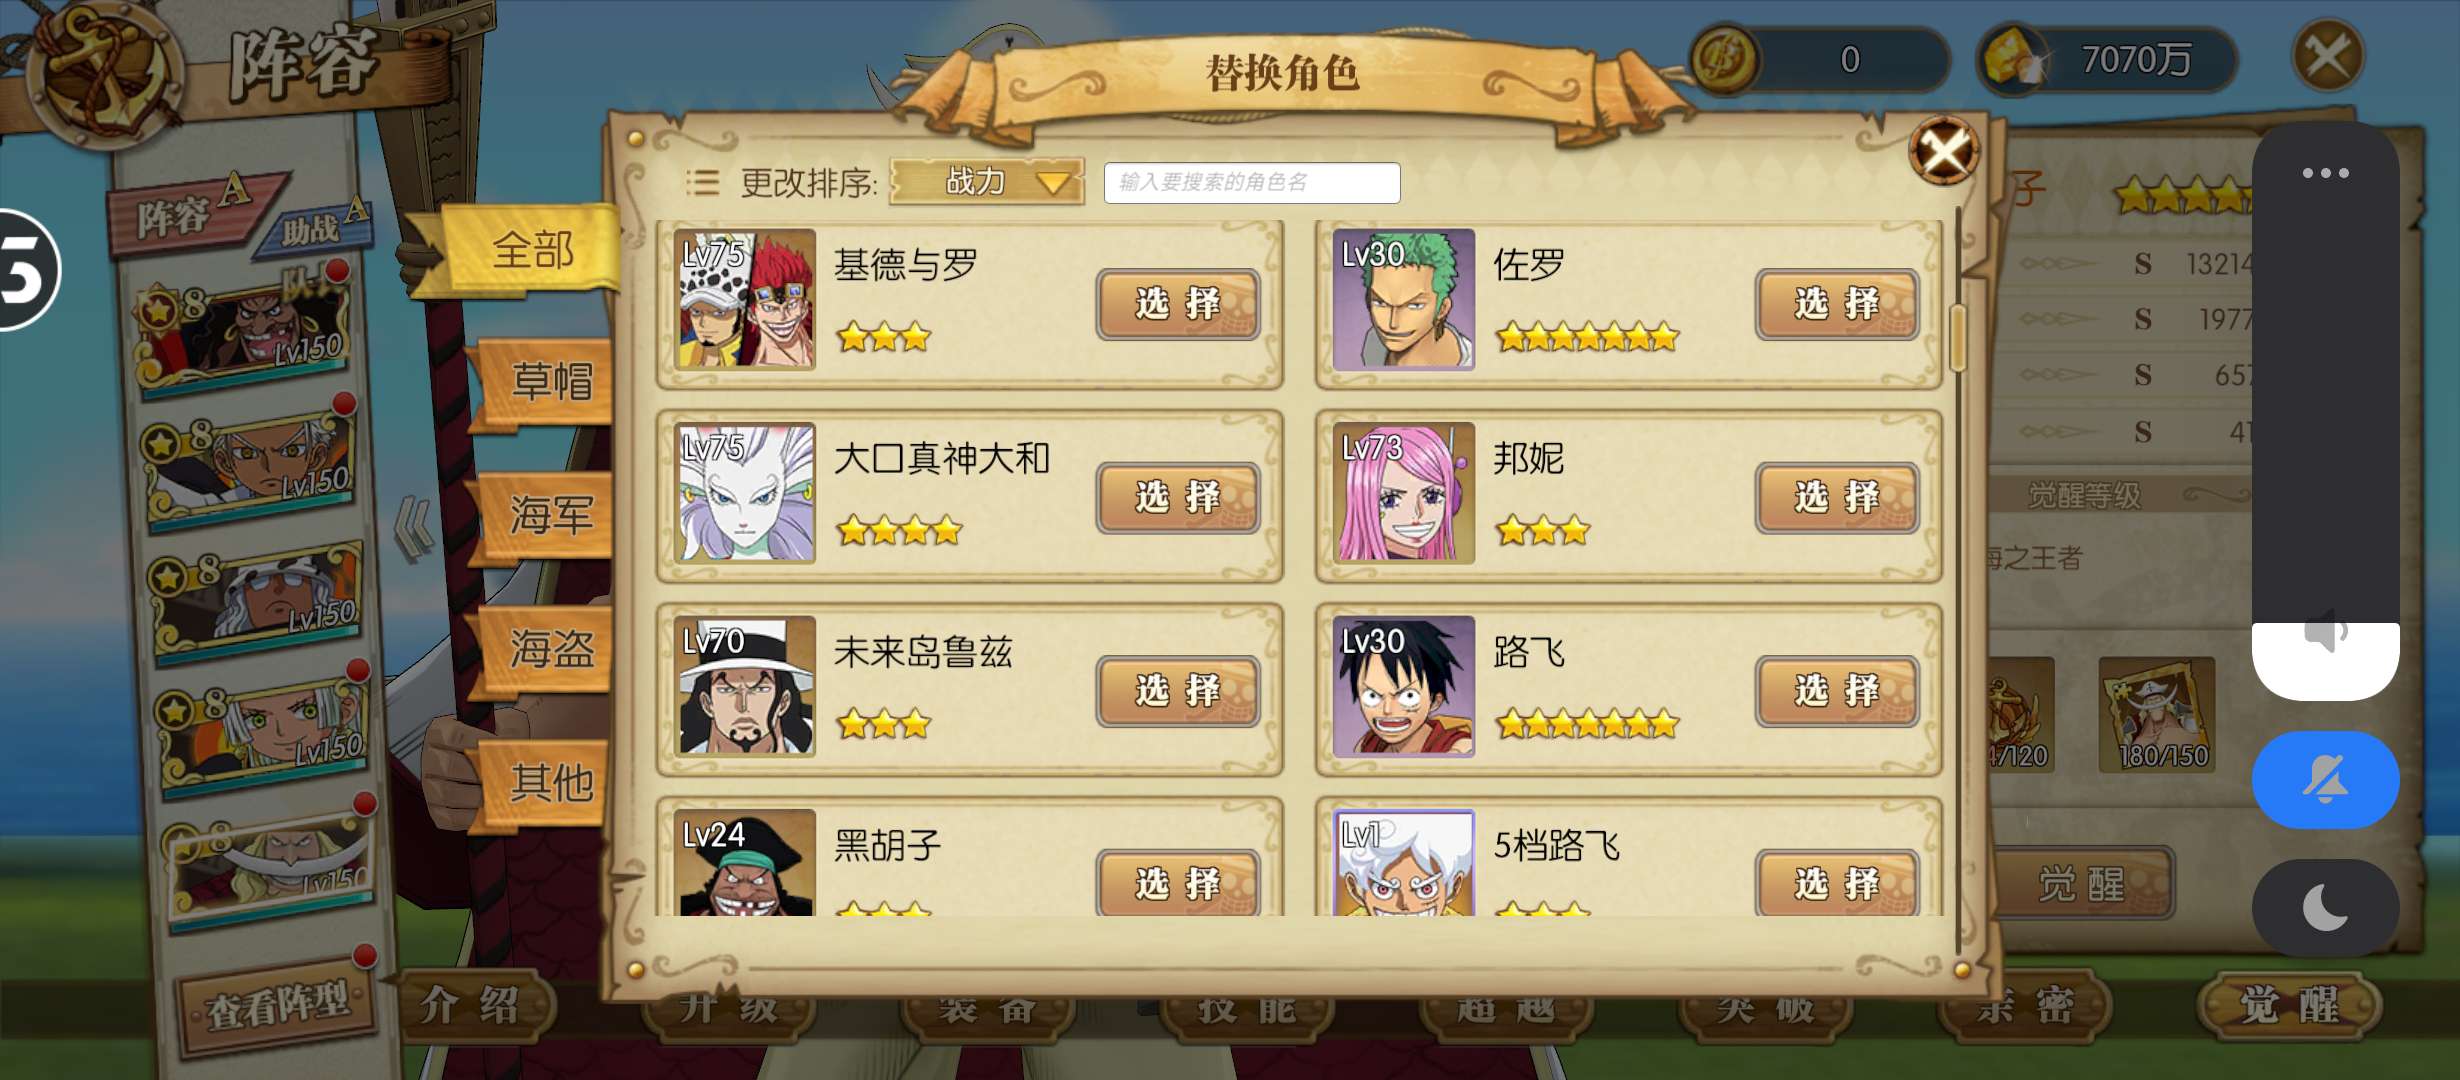Click the 未来岛鲁兹 portrait icon
This screenshot has width=2460, height=1080.
click(745, 686)
